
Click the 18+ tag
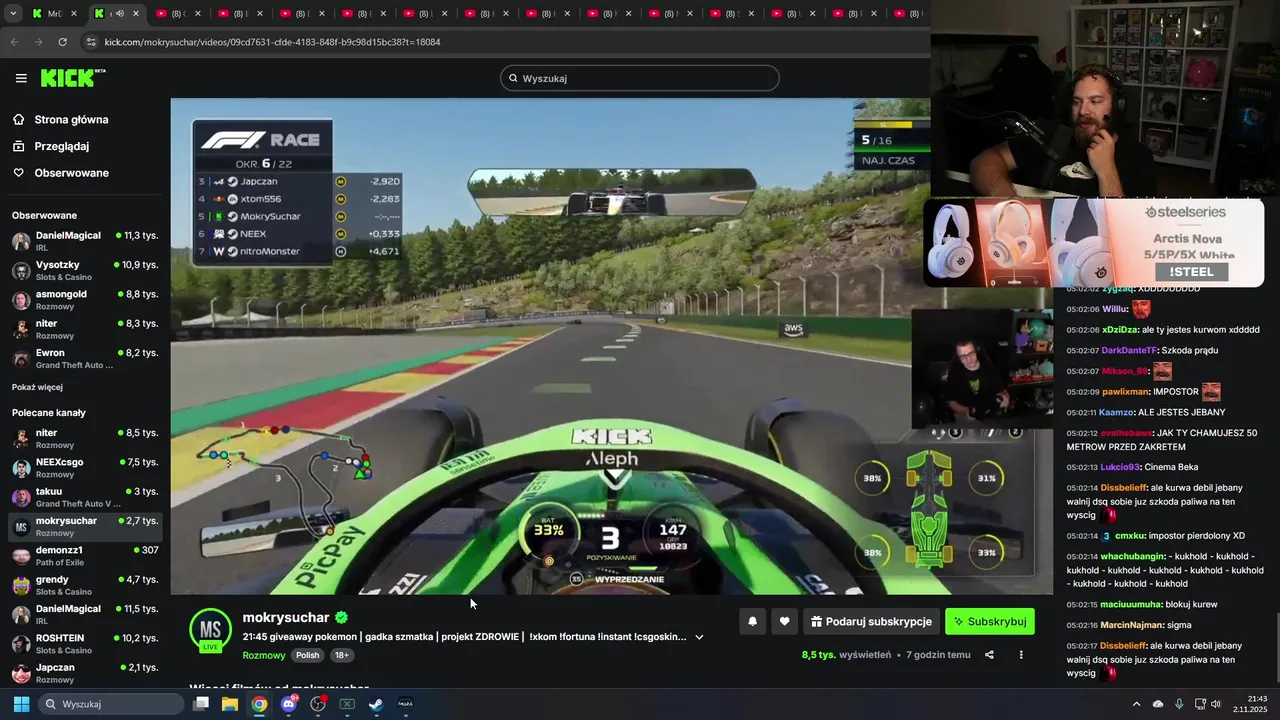(x=341, y=656)
